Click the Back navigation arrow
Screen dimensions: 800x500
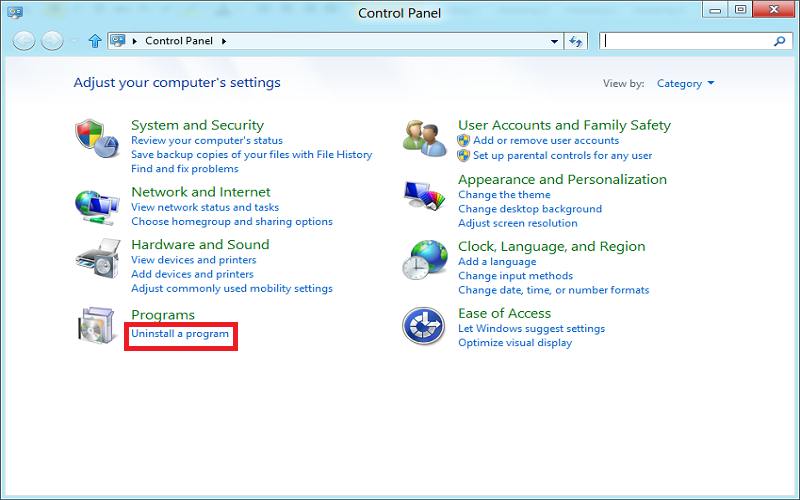23,41
